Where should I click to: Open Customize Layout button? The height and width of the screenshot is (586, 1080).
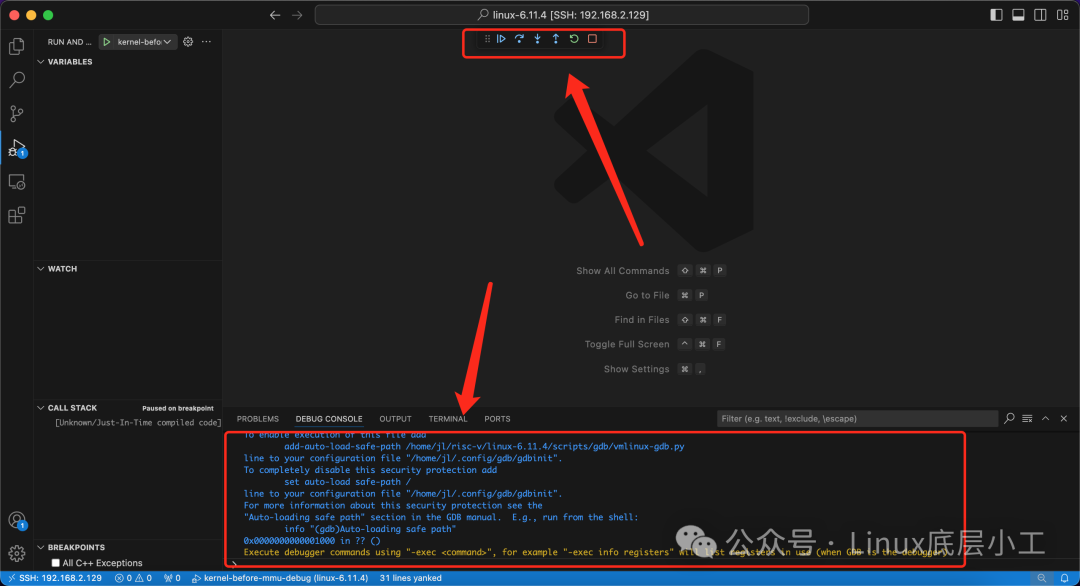pos(1062,15)
